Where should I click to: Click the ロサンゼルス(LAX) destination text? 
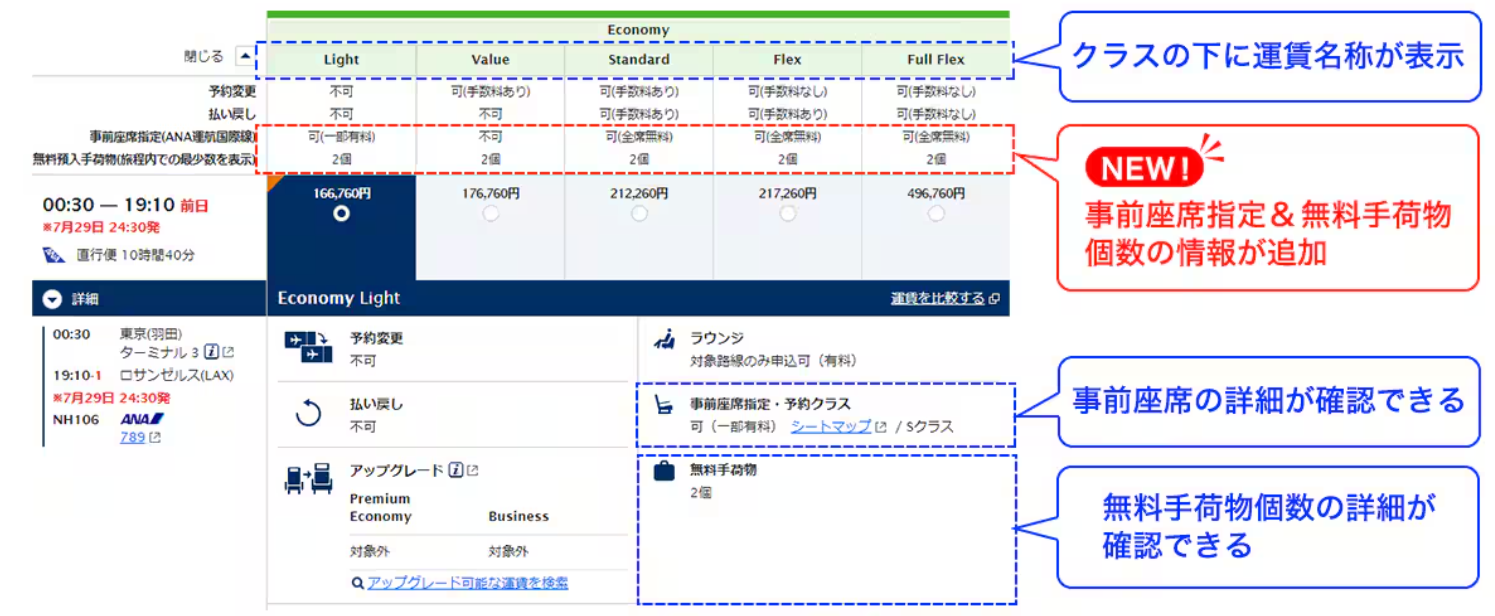176,375
